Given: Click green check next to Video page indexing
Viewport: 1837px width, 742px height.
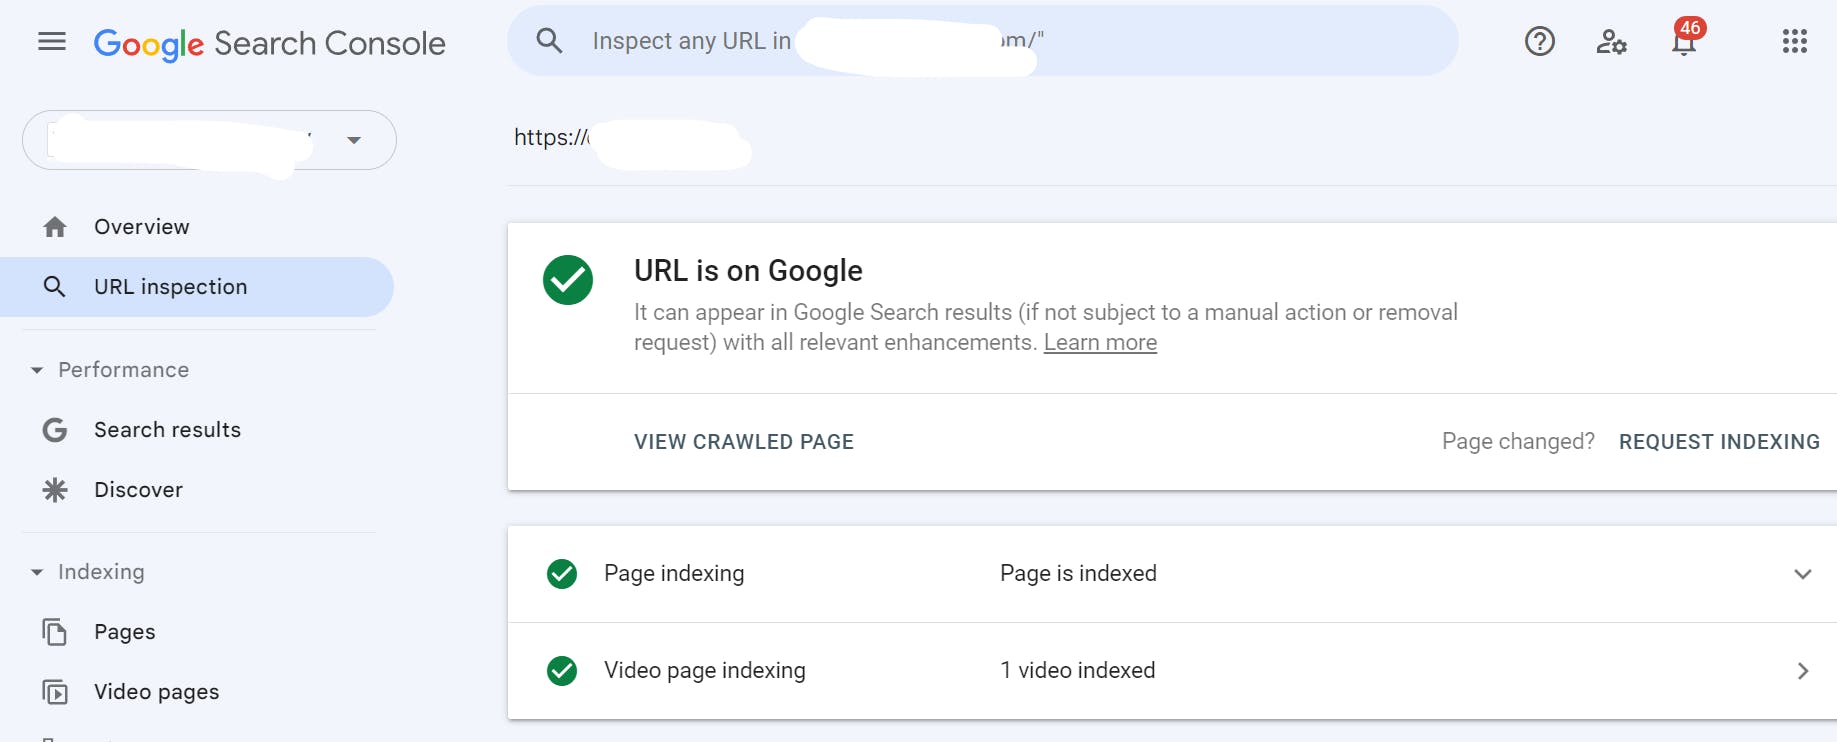Looking at the screenshot, I should 562,671.
